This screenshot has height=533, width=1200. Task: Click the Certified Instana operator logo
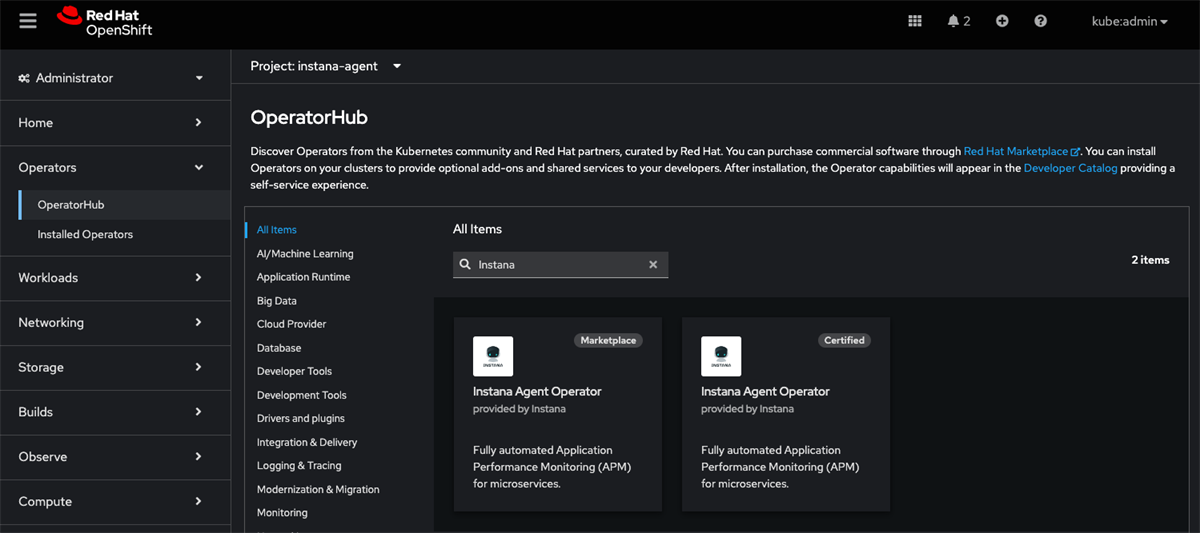click(x=721, y=356)
